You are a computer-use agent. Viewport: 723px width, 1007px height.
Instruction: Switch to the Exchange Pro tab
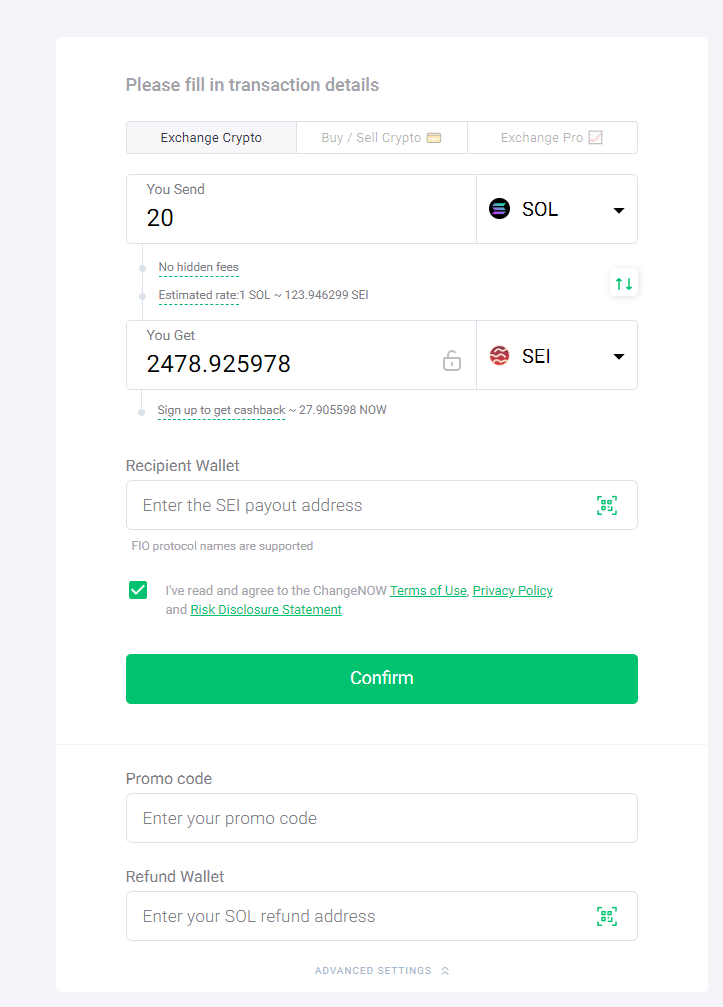(552, 138)
